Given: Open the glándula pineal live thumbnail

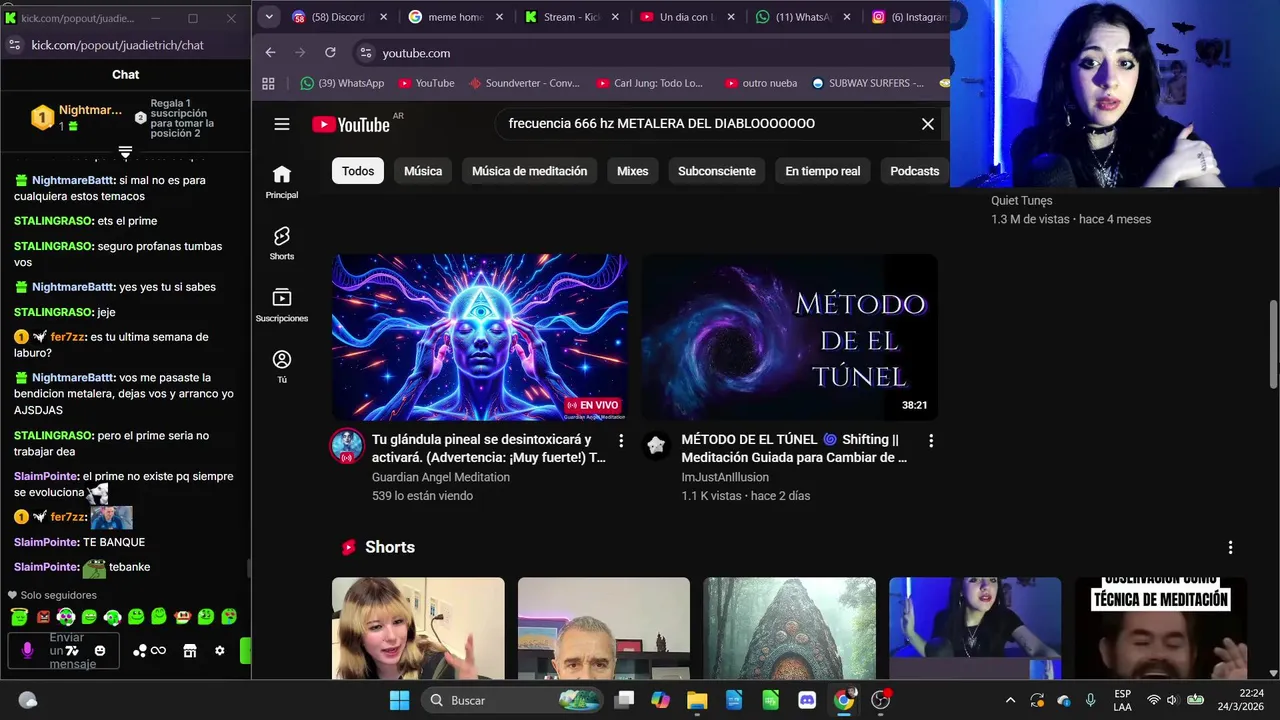Looking at the screenshot, I should pyautogui.click(x=480, y=337).
